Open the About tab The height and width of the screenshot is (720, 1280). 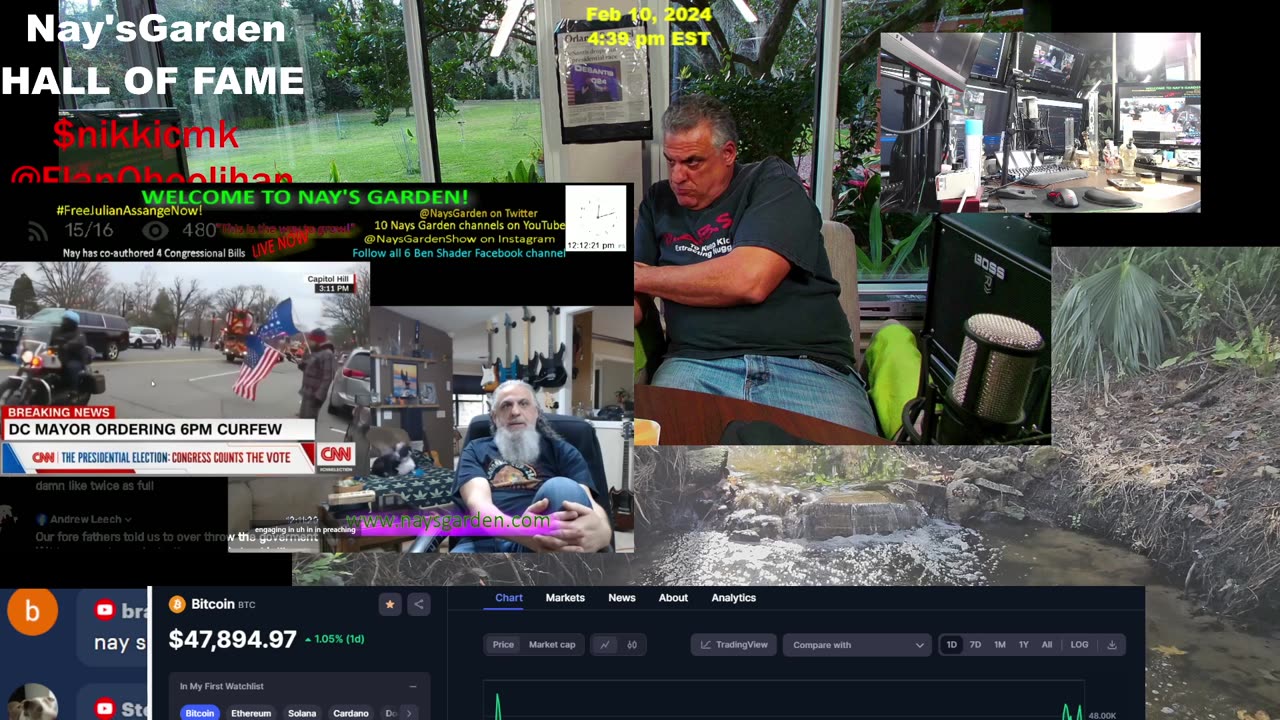point(673,598)
